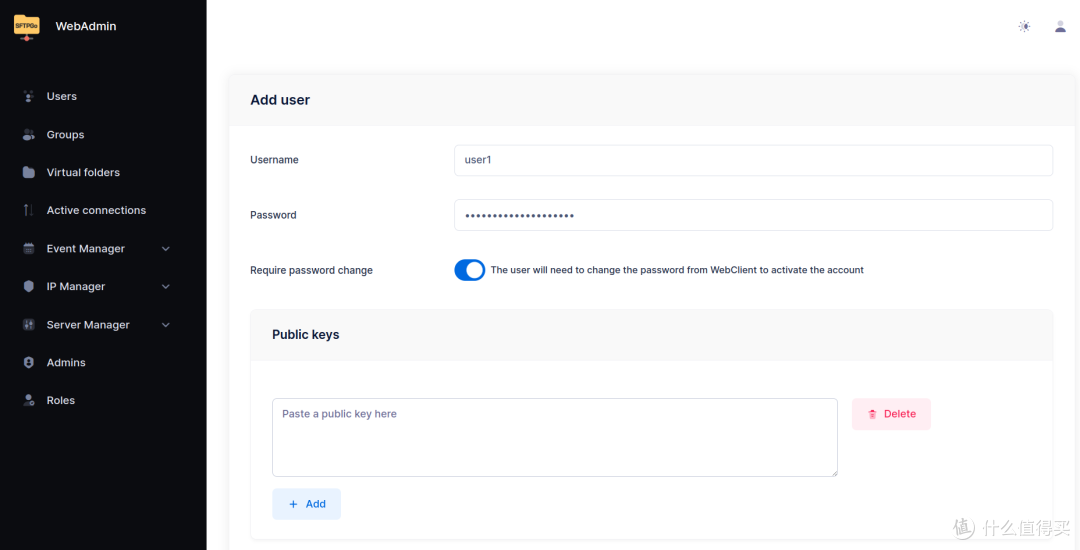Open the user profile icon menu

(1060, 26)
